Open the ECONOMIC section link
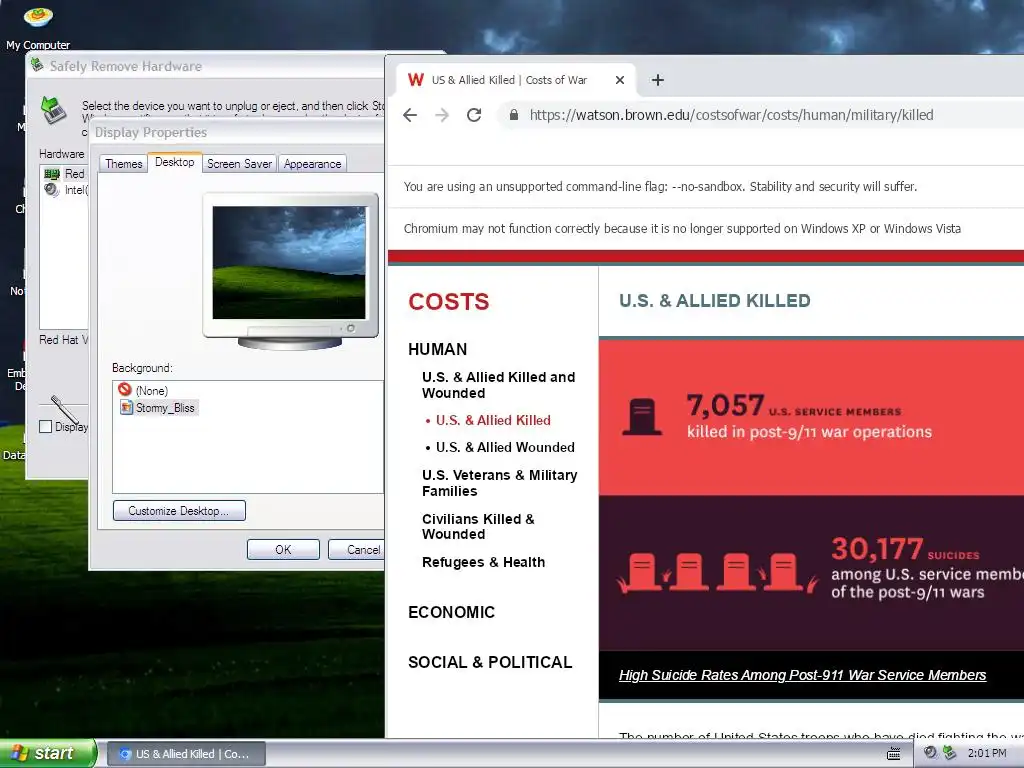 point(451,613)
